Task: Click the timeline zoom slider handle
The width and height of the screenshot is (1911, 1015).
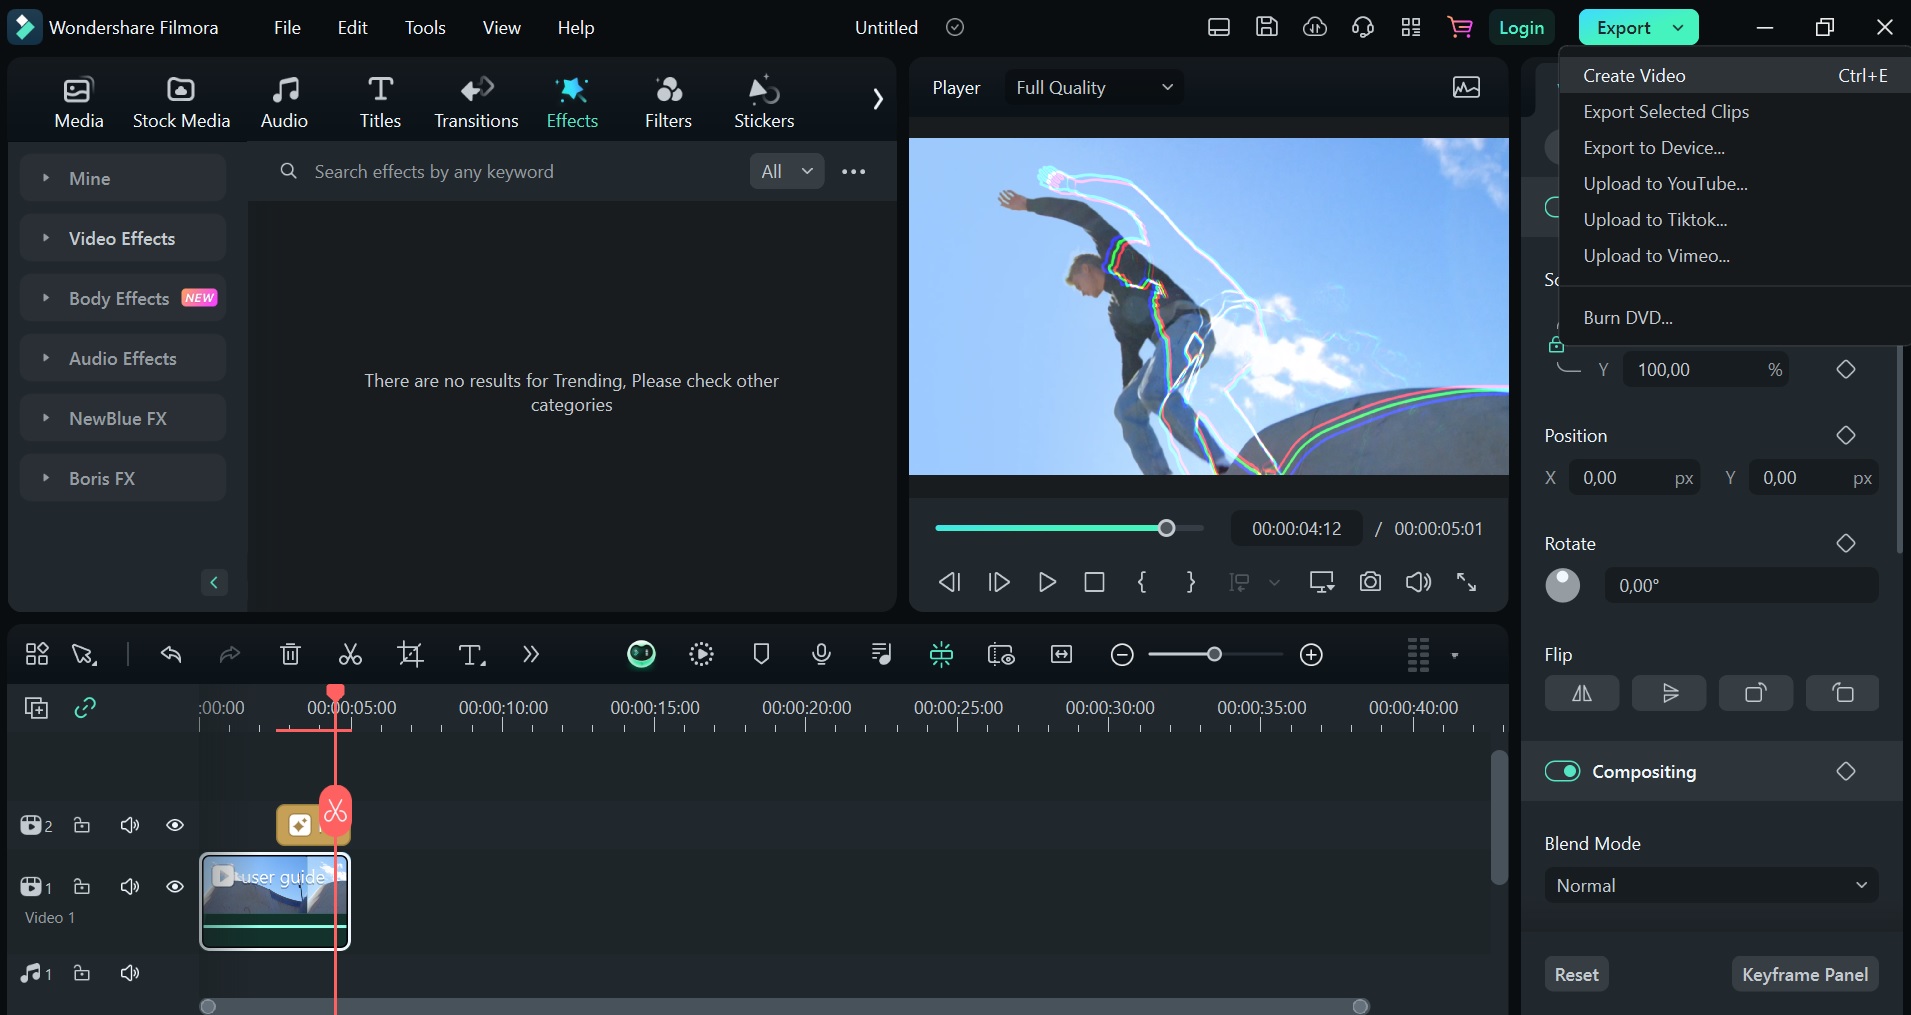Action: tap(1214, 654)
